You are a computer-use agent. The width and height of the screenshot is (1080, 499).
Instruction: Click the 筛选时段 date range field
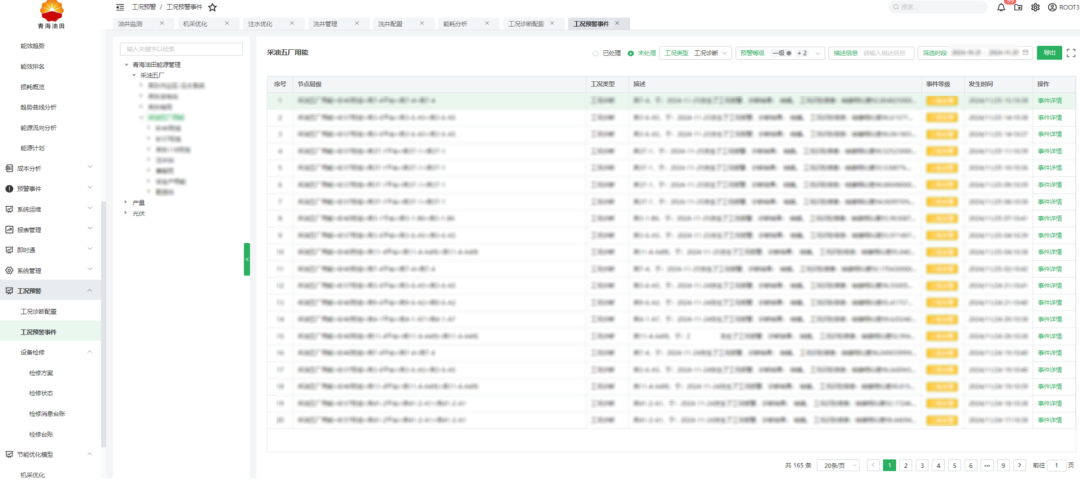[975, 53]
